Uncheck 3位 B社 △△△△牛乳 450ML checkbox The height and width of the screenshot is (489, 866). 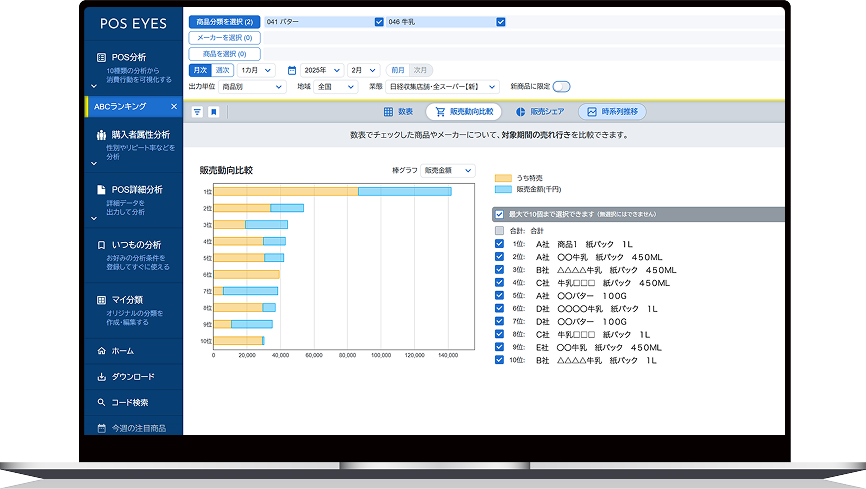(499, 270)
